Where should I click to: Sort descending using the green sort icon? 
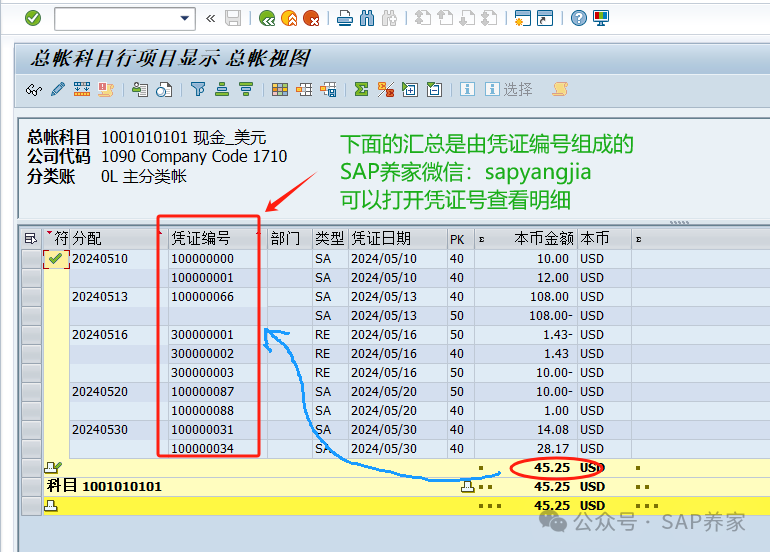click(246, 89)
